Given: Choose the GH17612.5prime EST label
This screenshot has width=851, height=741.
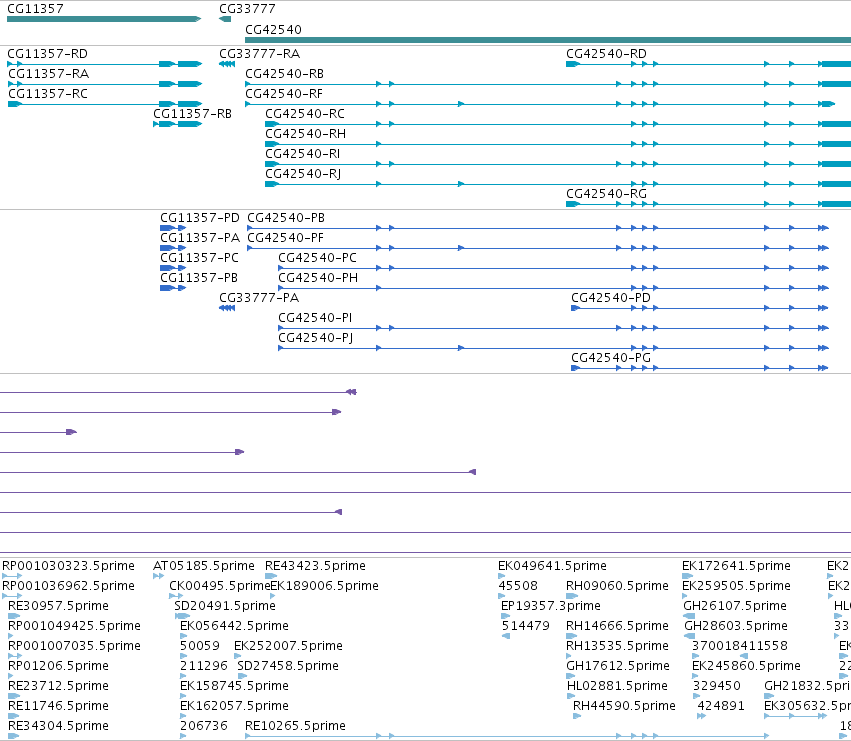Looking at the screenshot, I should 618,667.
